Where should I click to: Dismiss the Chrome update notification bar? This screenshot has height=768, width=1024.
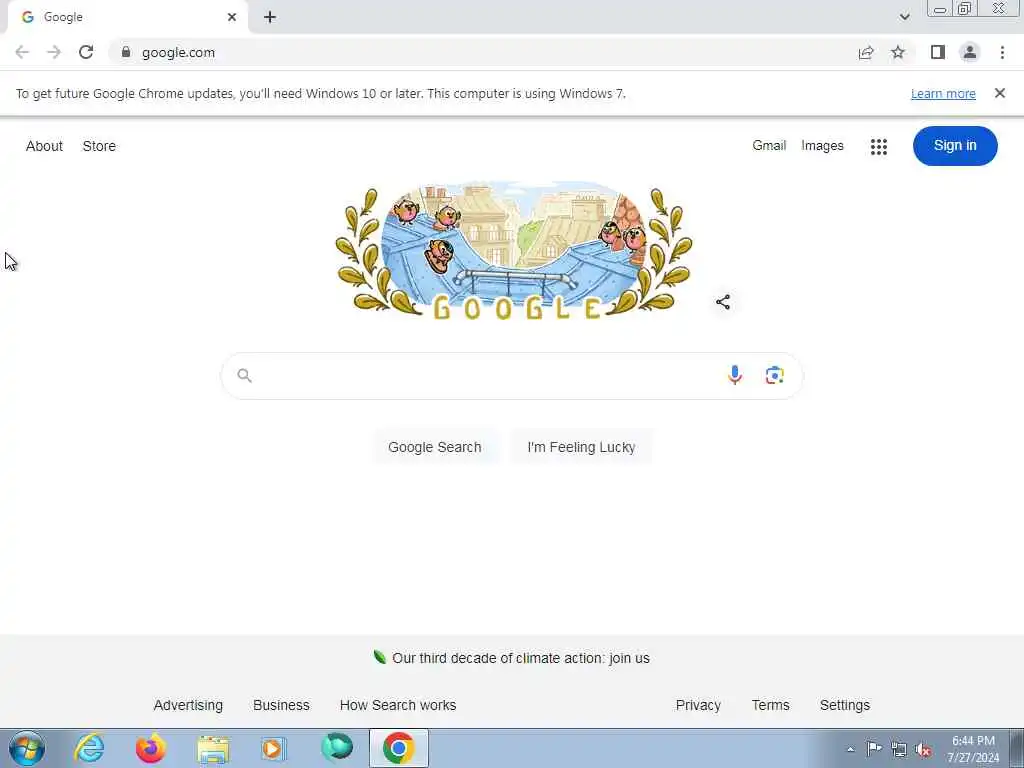pos(999,93)
